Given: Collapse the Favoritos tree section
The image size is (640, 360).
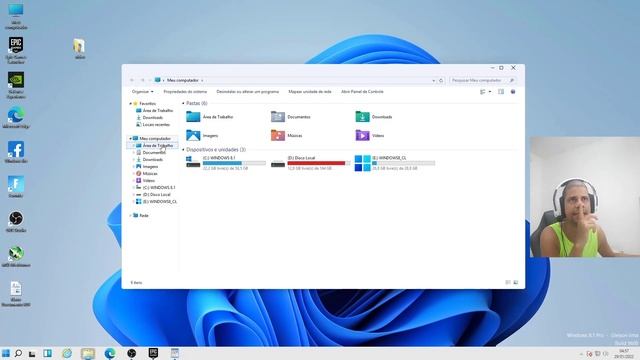Looking at the screenshot, I should 131,104.
